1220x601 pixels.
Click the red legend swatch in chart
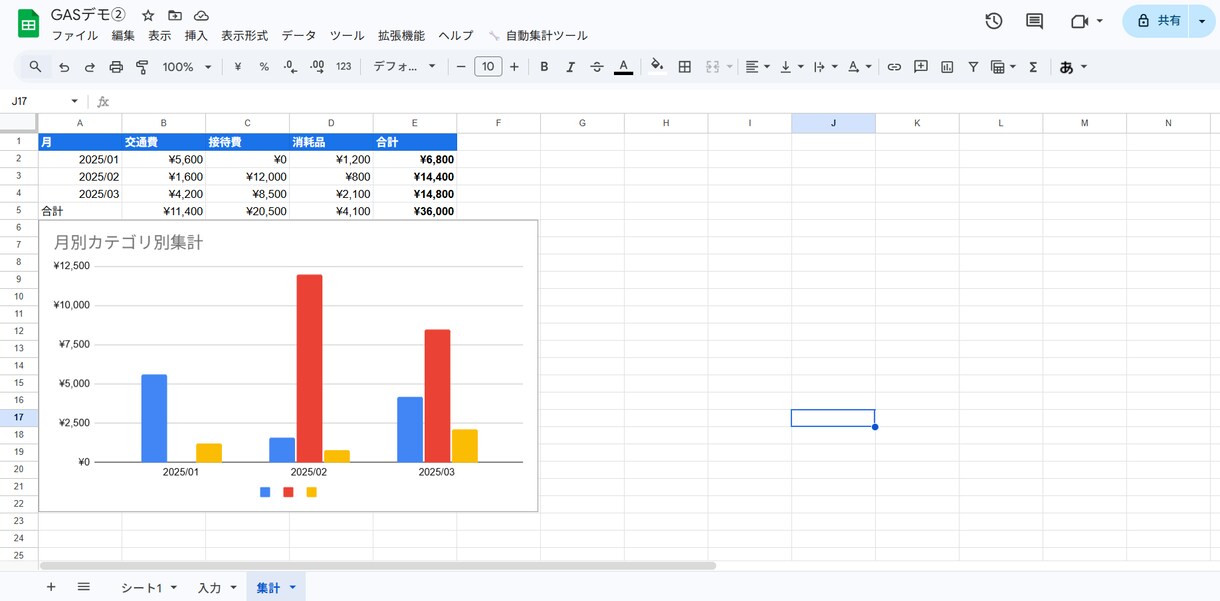pos(288,492)
